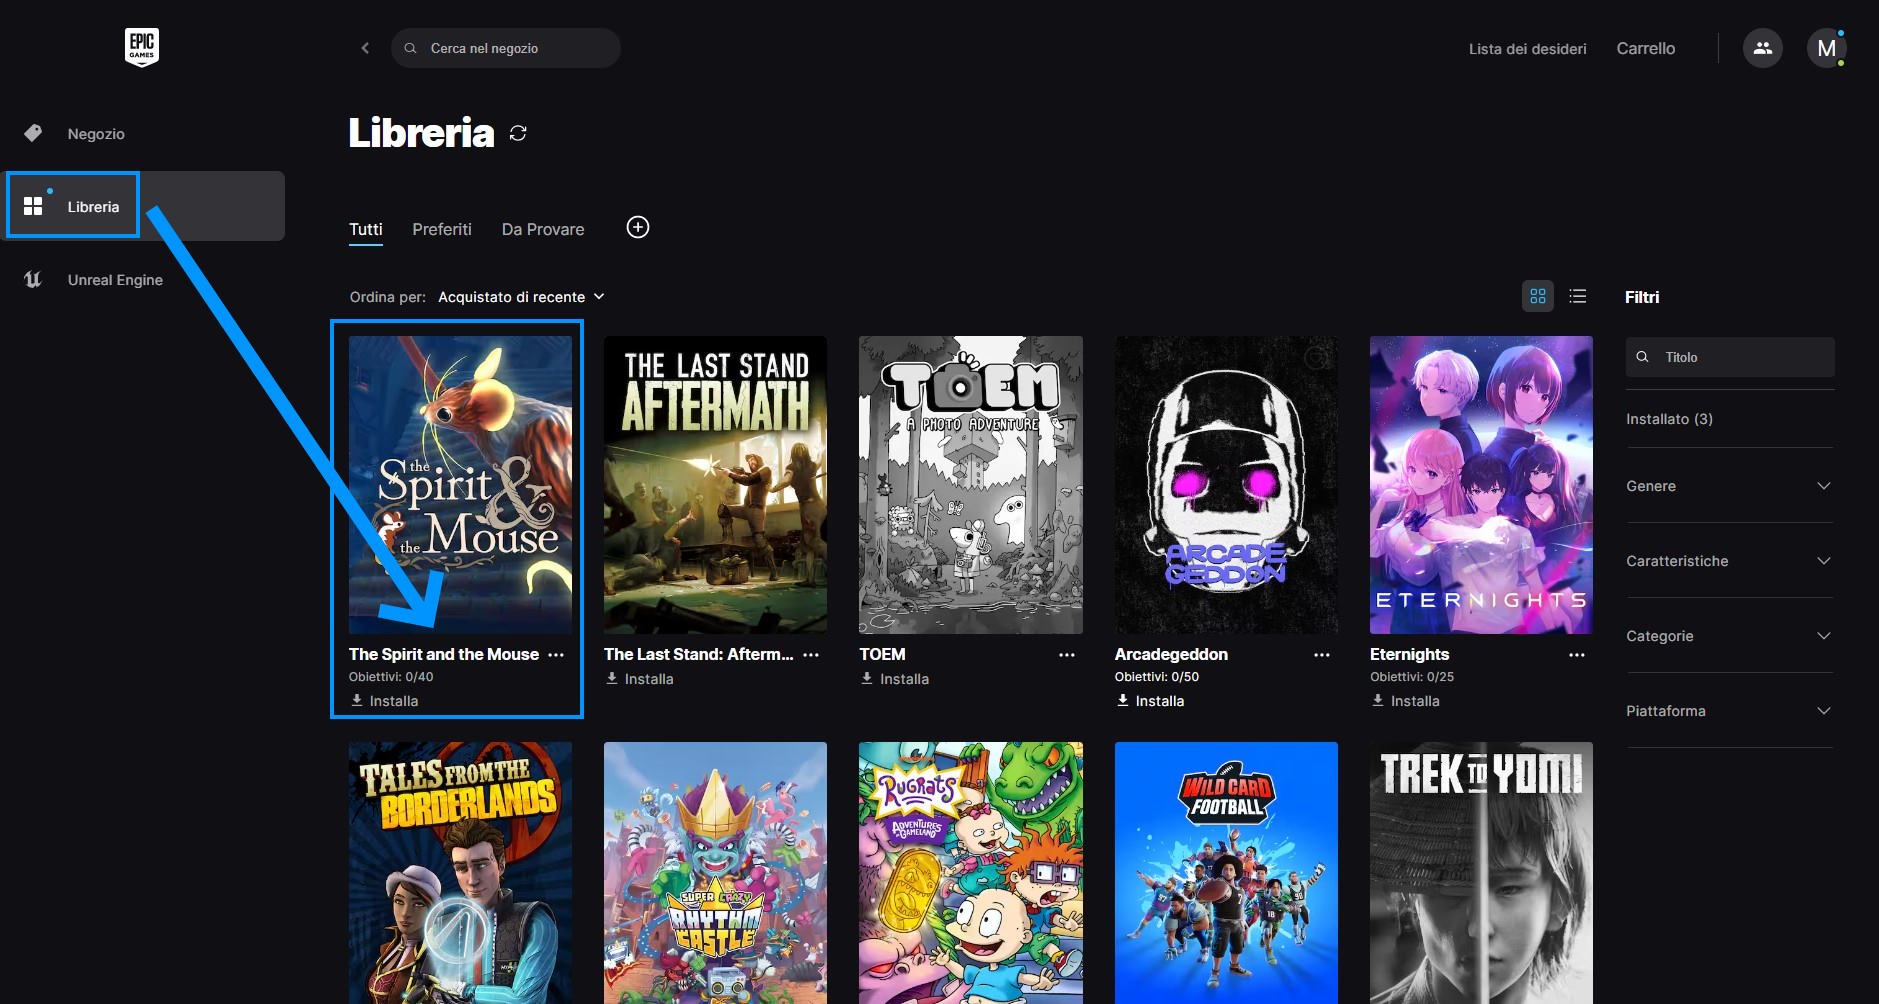Image resolution: width=1879 pixels, height=1004 pixels.
Task: Switch to list view
Action: coord(1578,297)
